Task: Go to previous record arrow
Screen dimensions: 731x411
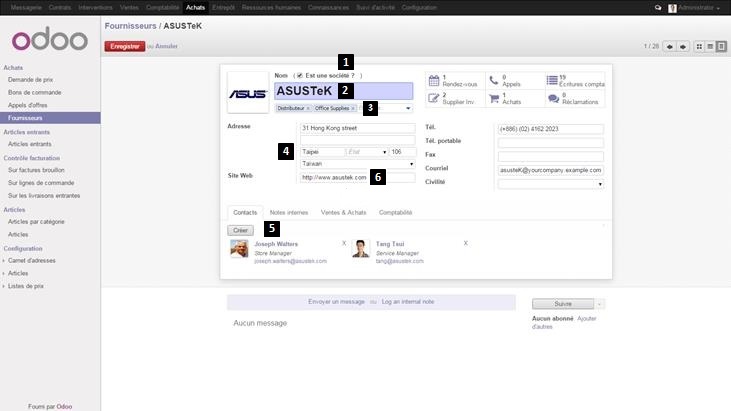Action: 670,47
